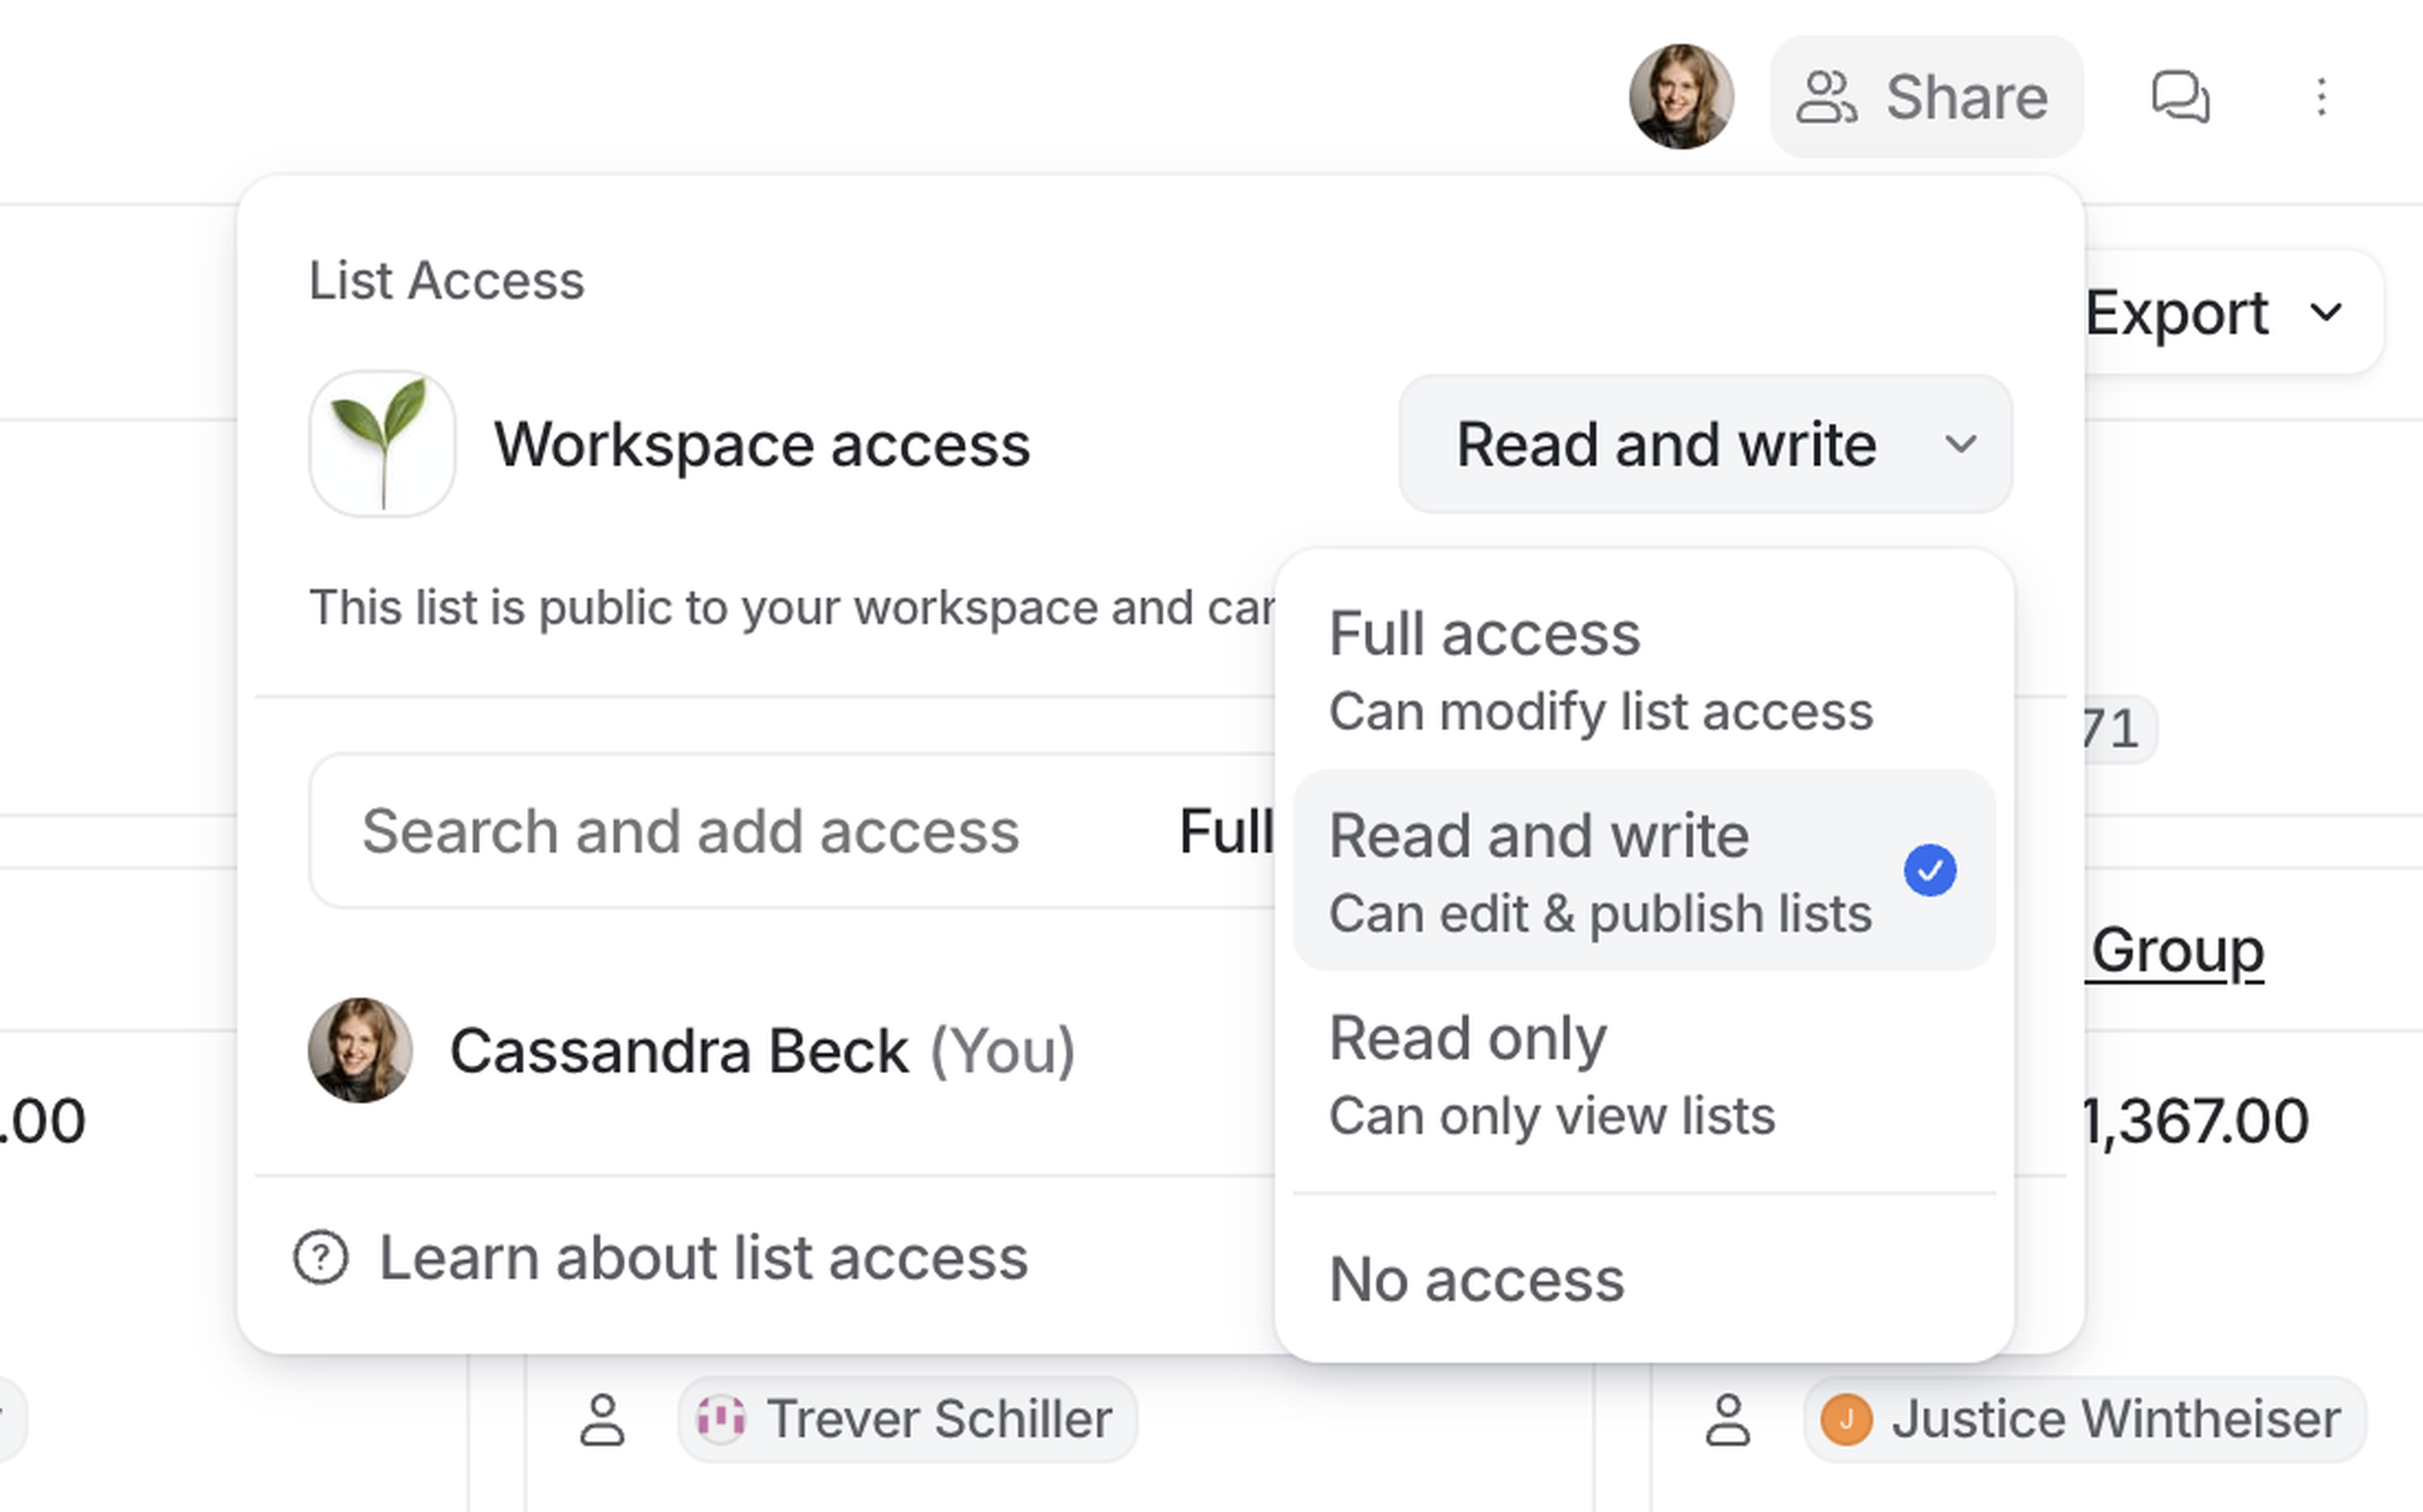Click the blue checkmark on Read and write
The height and width of the screenshot is (1512, 2423).
(x=1929, y=870)
